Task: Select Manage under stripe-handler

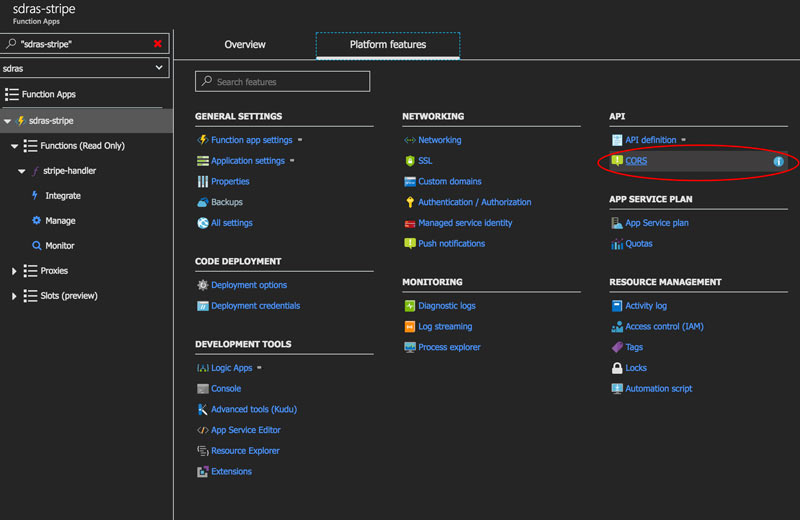Action: [x=60, y=221]
